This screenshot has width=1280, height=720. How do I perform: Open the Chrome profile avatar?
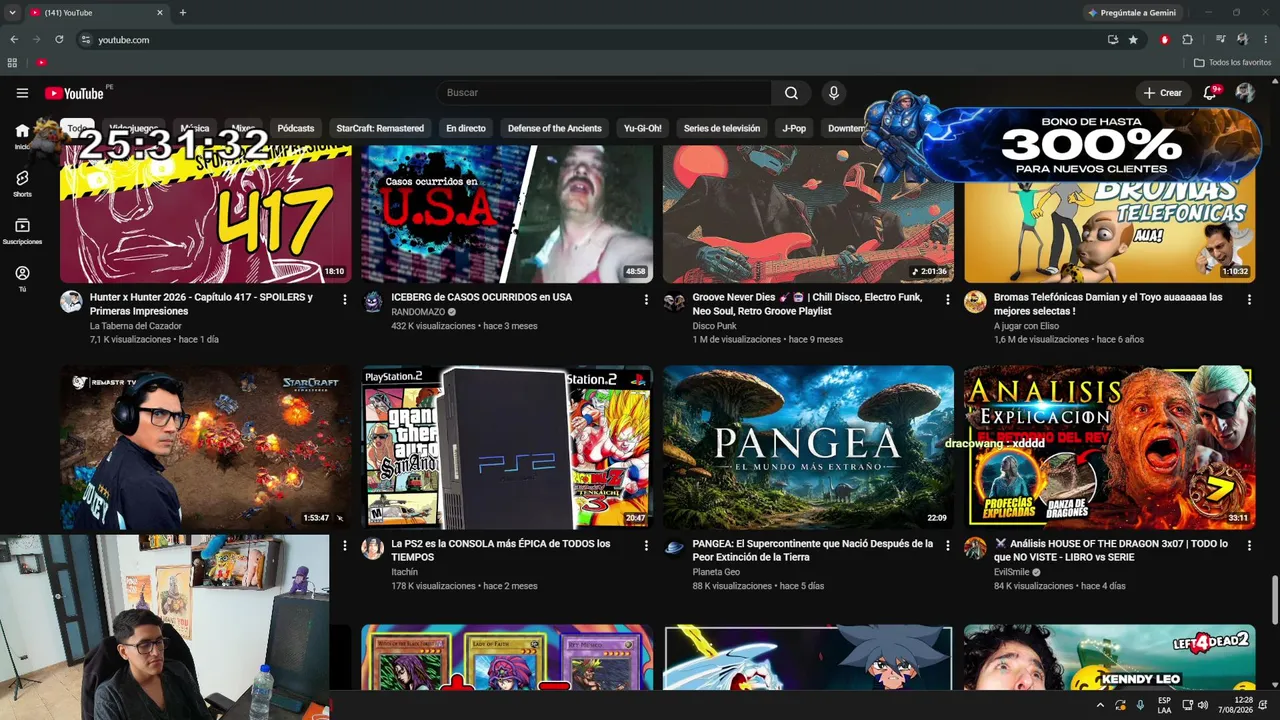click(1242, 40)
